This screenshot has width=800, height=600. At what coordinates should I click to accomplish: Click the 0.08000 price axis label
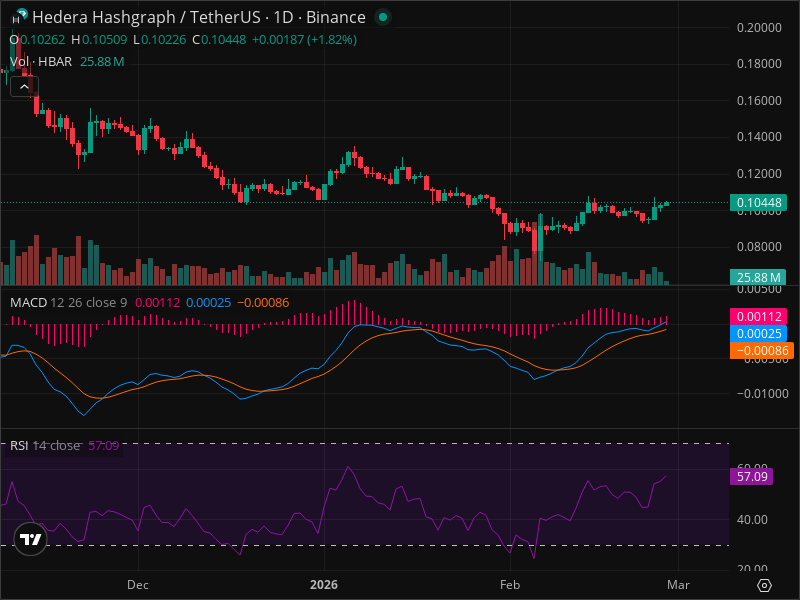click(759, 247)
